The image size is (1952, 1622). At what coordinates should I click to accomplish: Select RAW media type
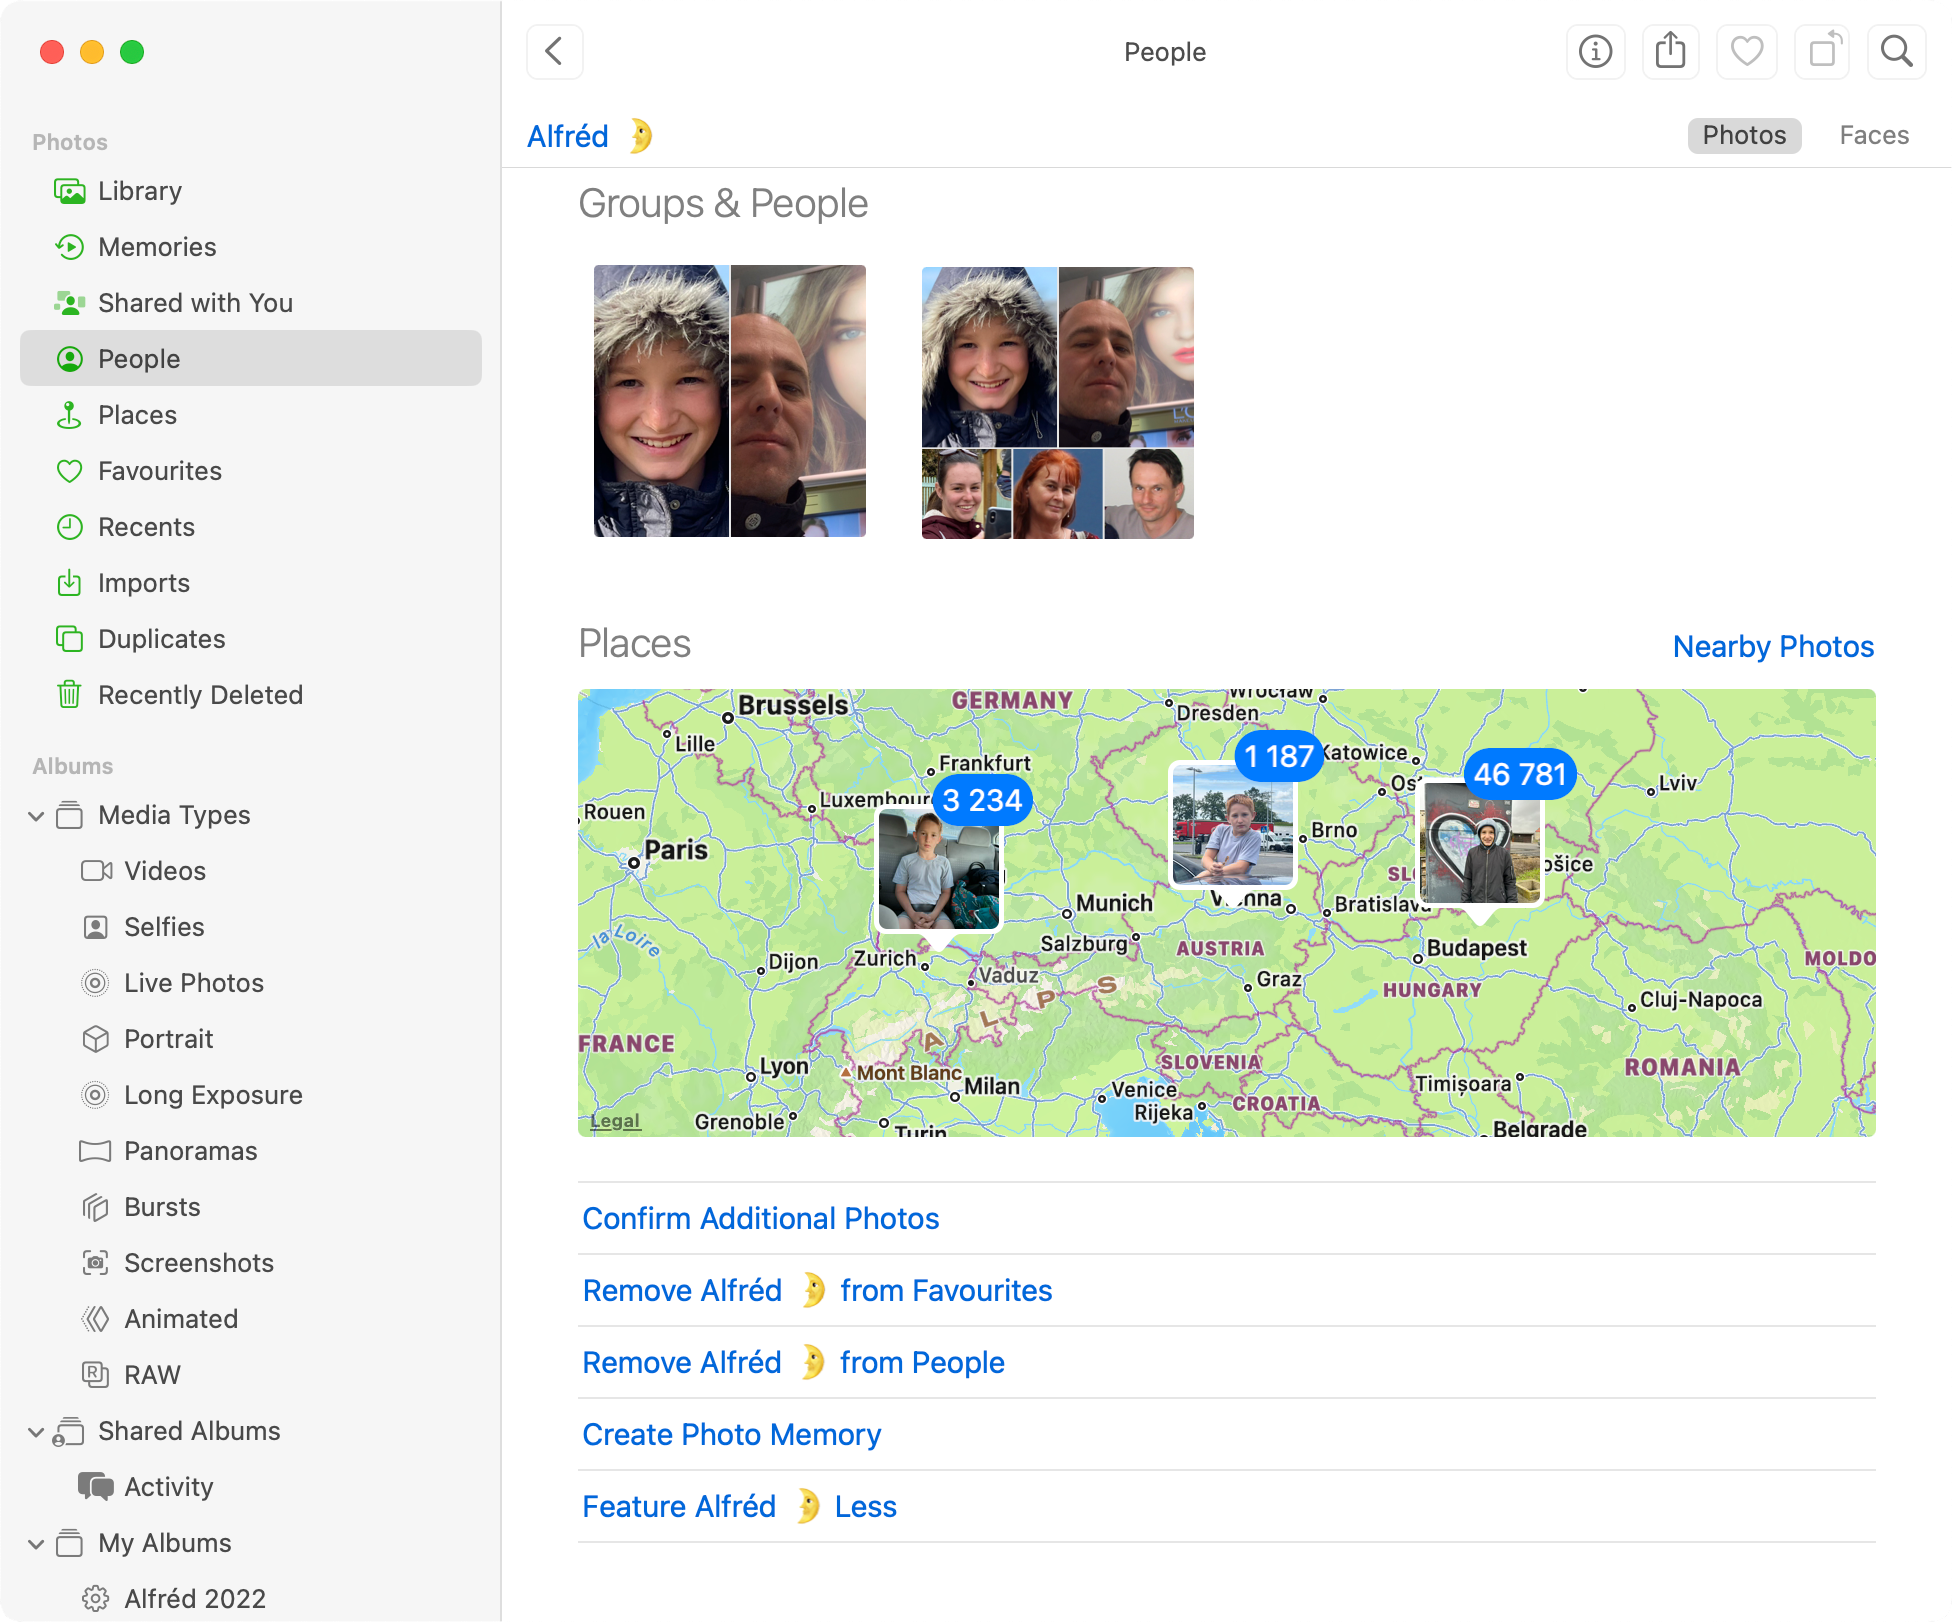pyautogui.click(x=250, y=1375)
